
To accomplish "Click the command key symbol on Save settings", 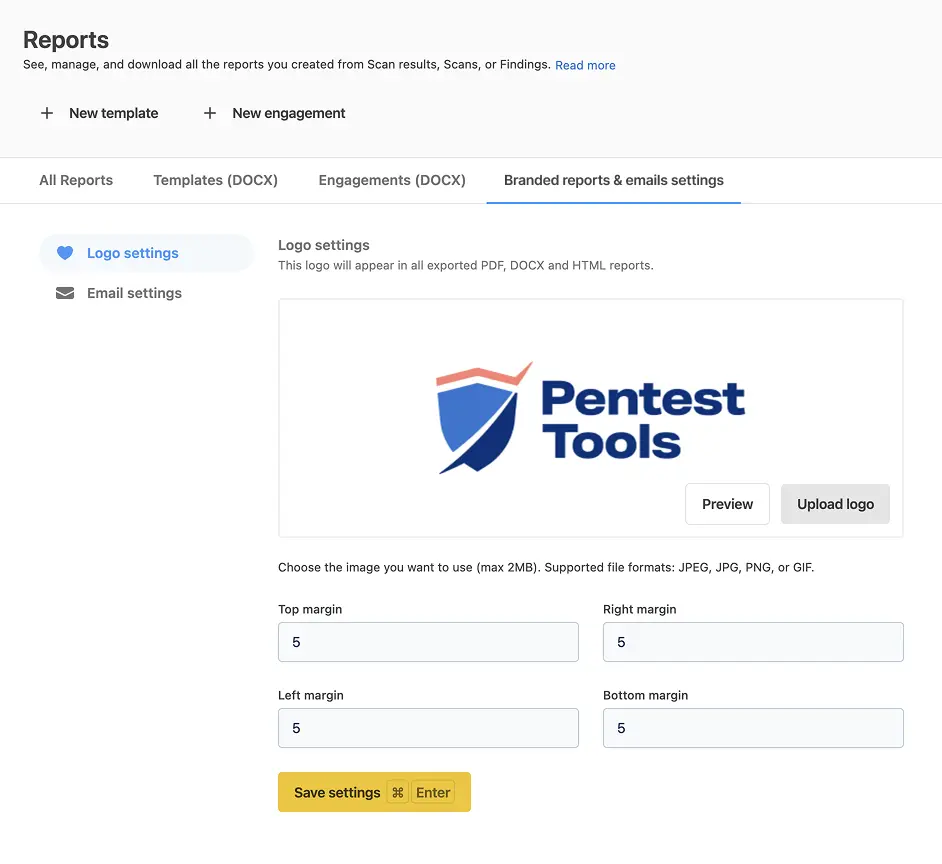I will tap(397, 792).
